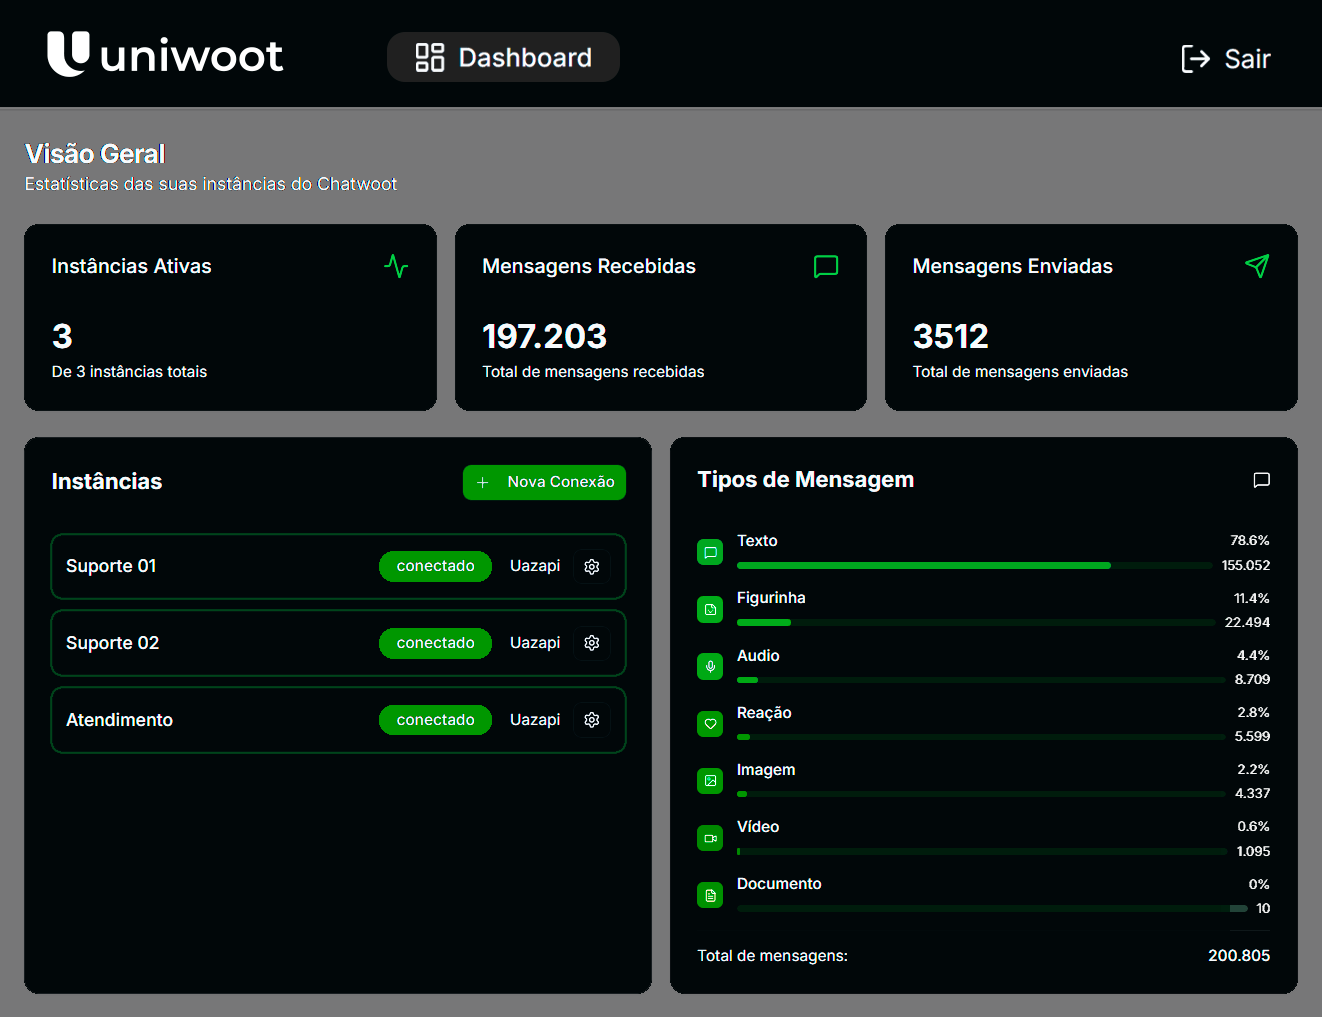Click the chat icon on Tipos de Mensagem panel
The width and height of the screenshot is (1322, 1017).
(1261, 480)
